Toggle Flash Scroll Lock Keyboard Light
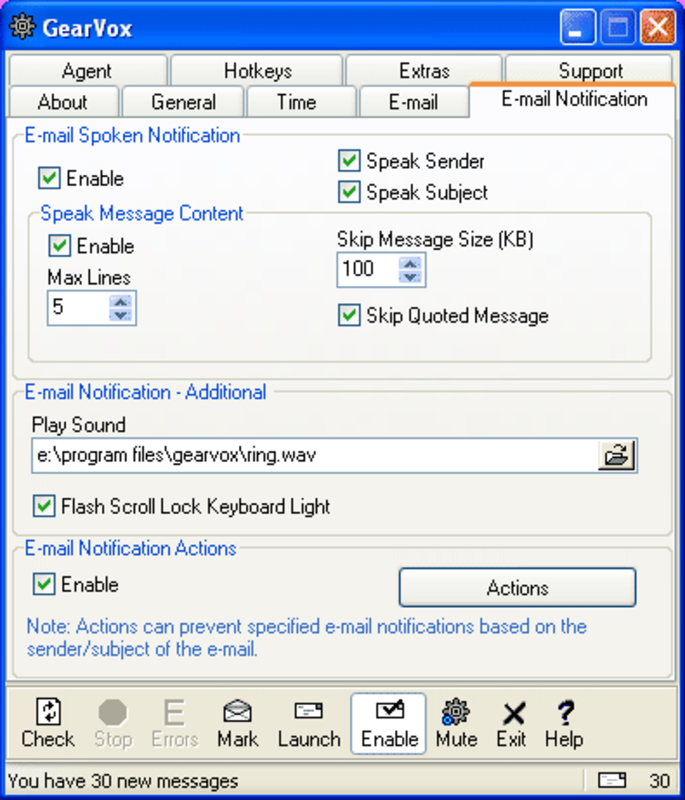685x800 pixels. pyautogui.click(x=44, y=506)
